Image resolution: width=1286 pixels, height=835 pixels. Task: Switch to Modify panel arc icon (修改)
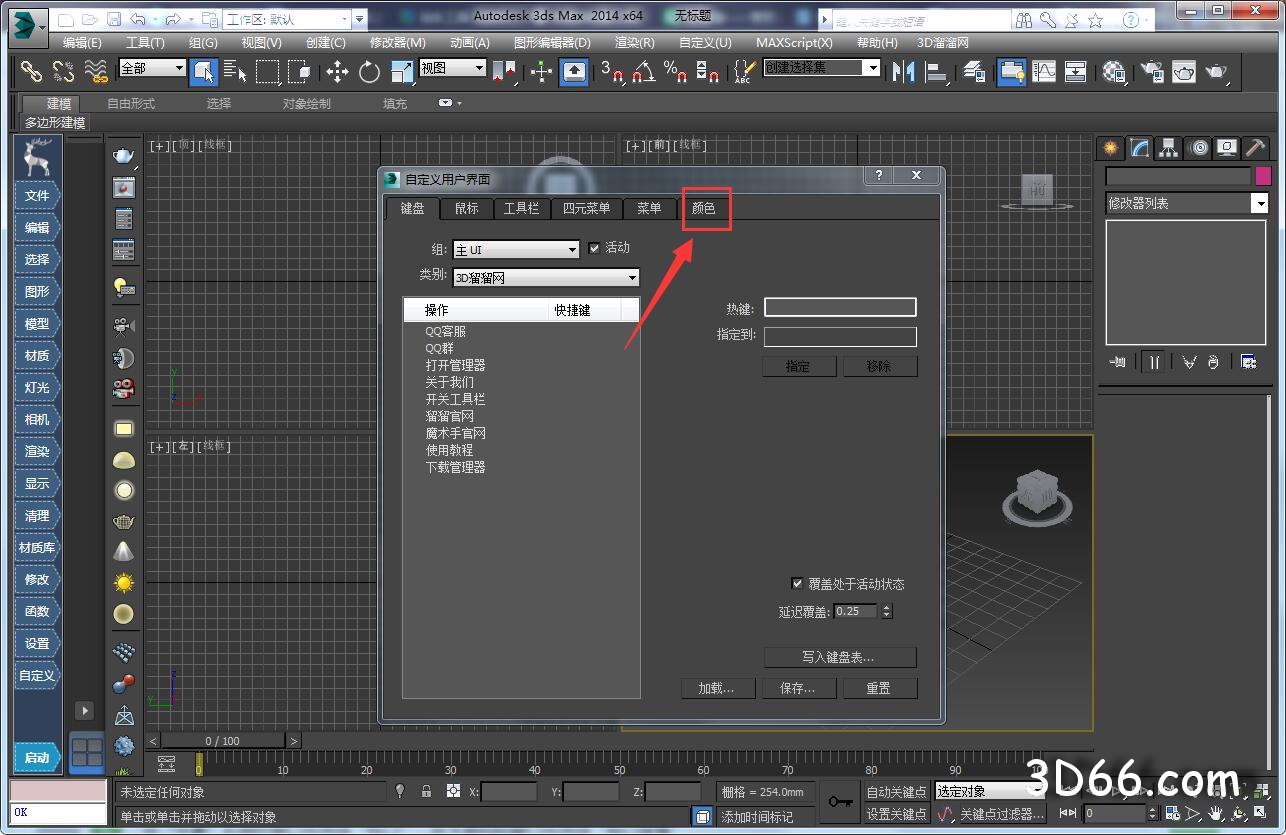tap(1140, 148)
